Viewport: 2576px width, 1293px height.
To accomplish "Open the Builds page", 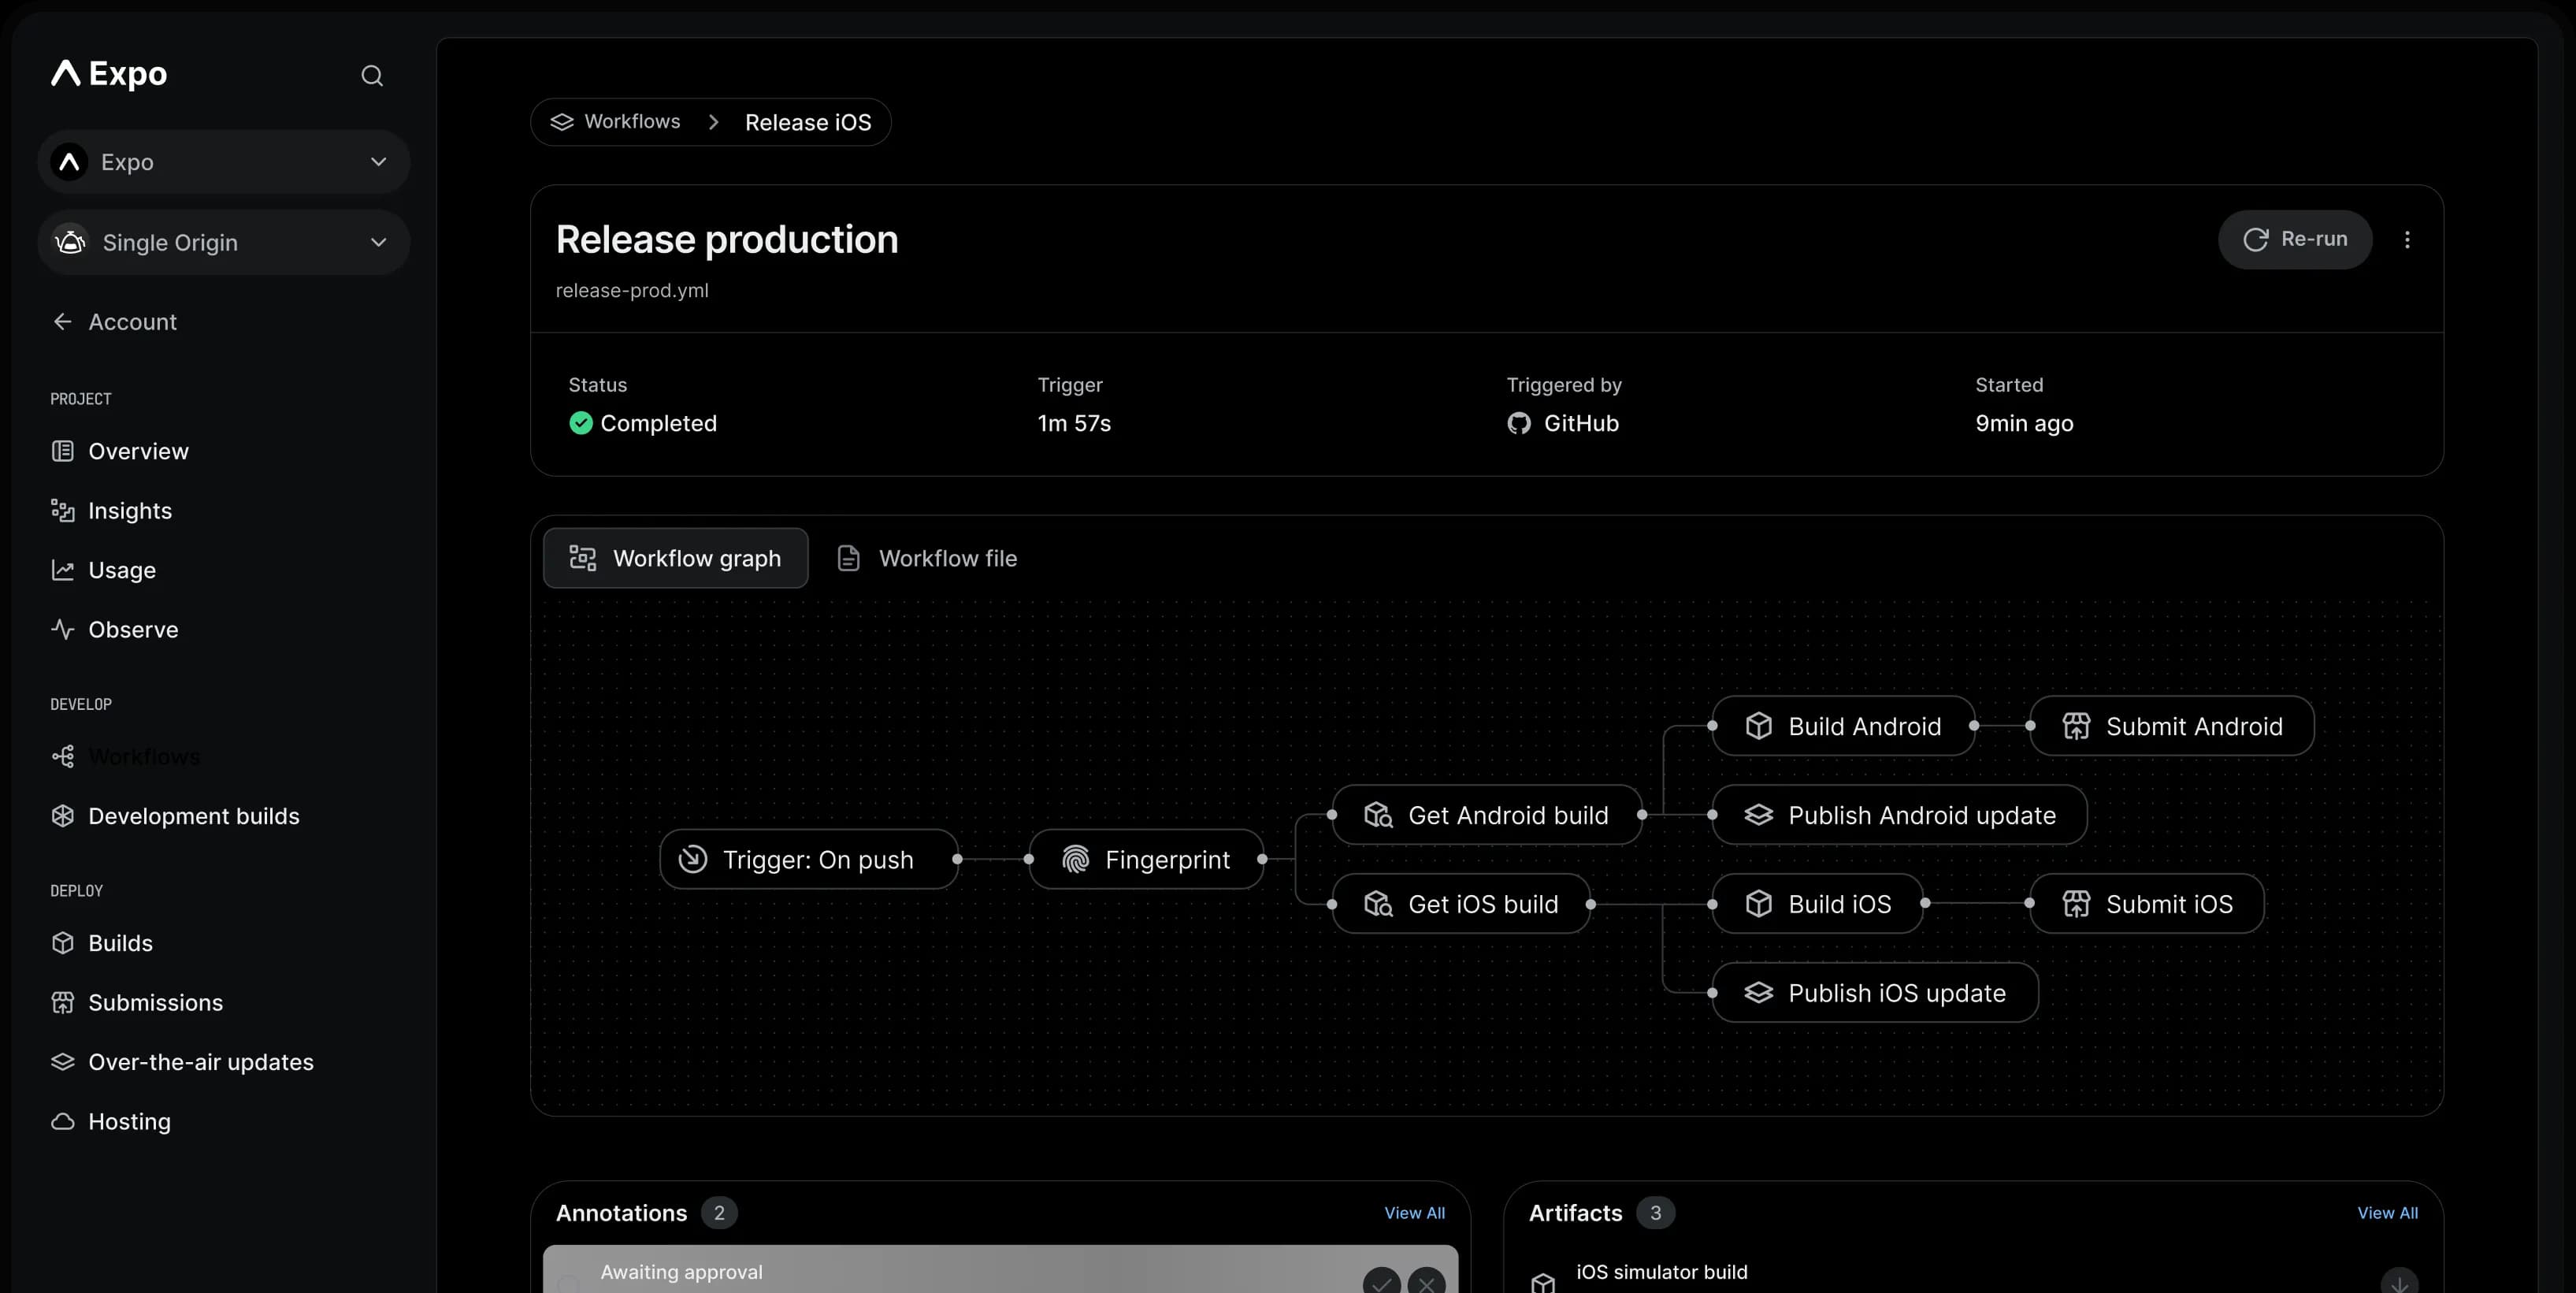I will [x=101, y=943].
